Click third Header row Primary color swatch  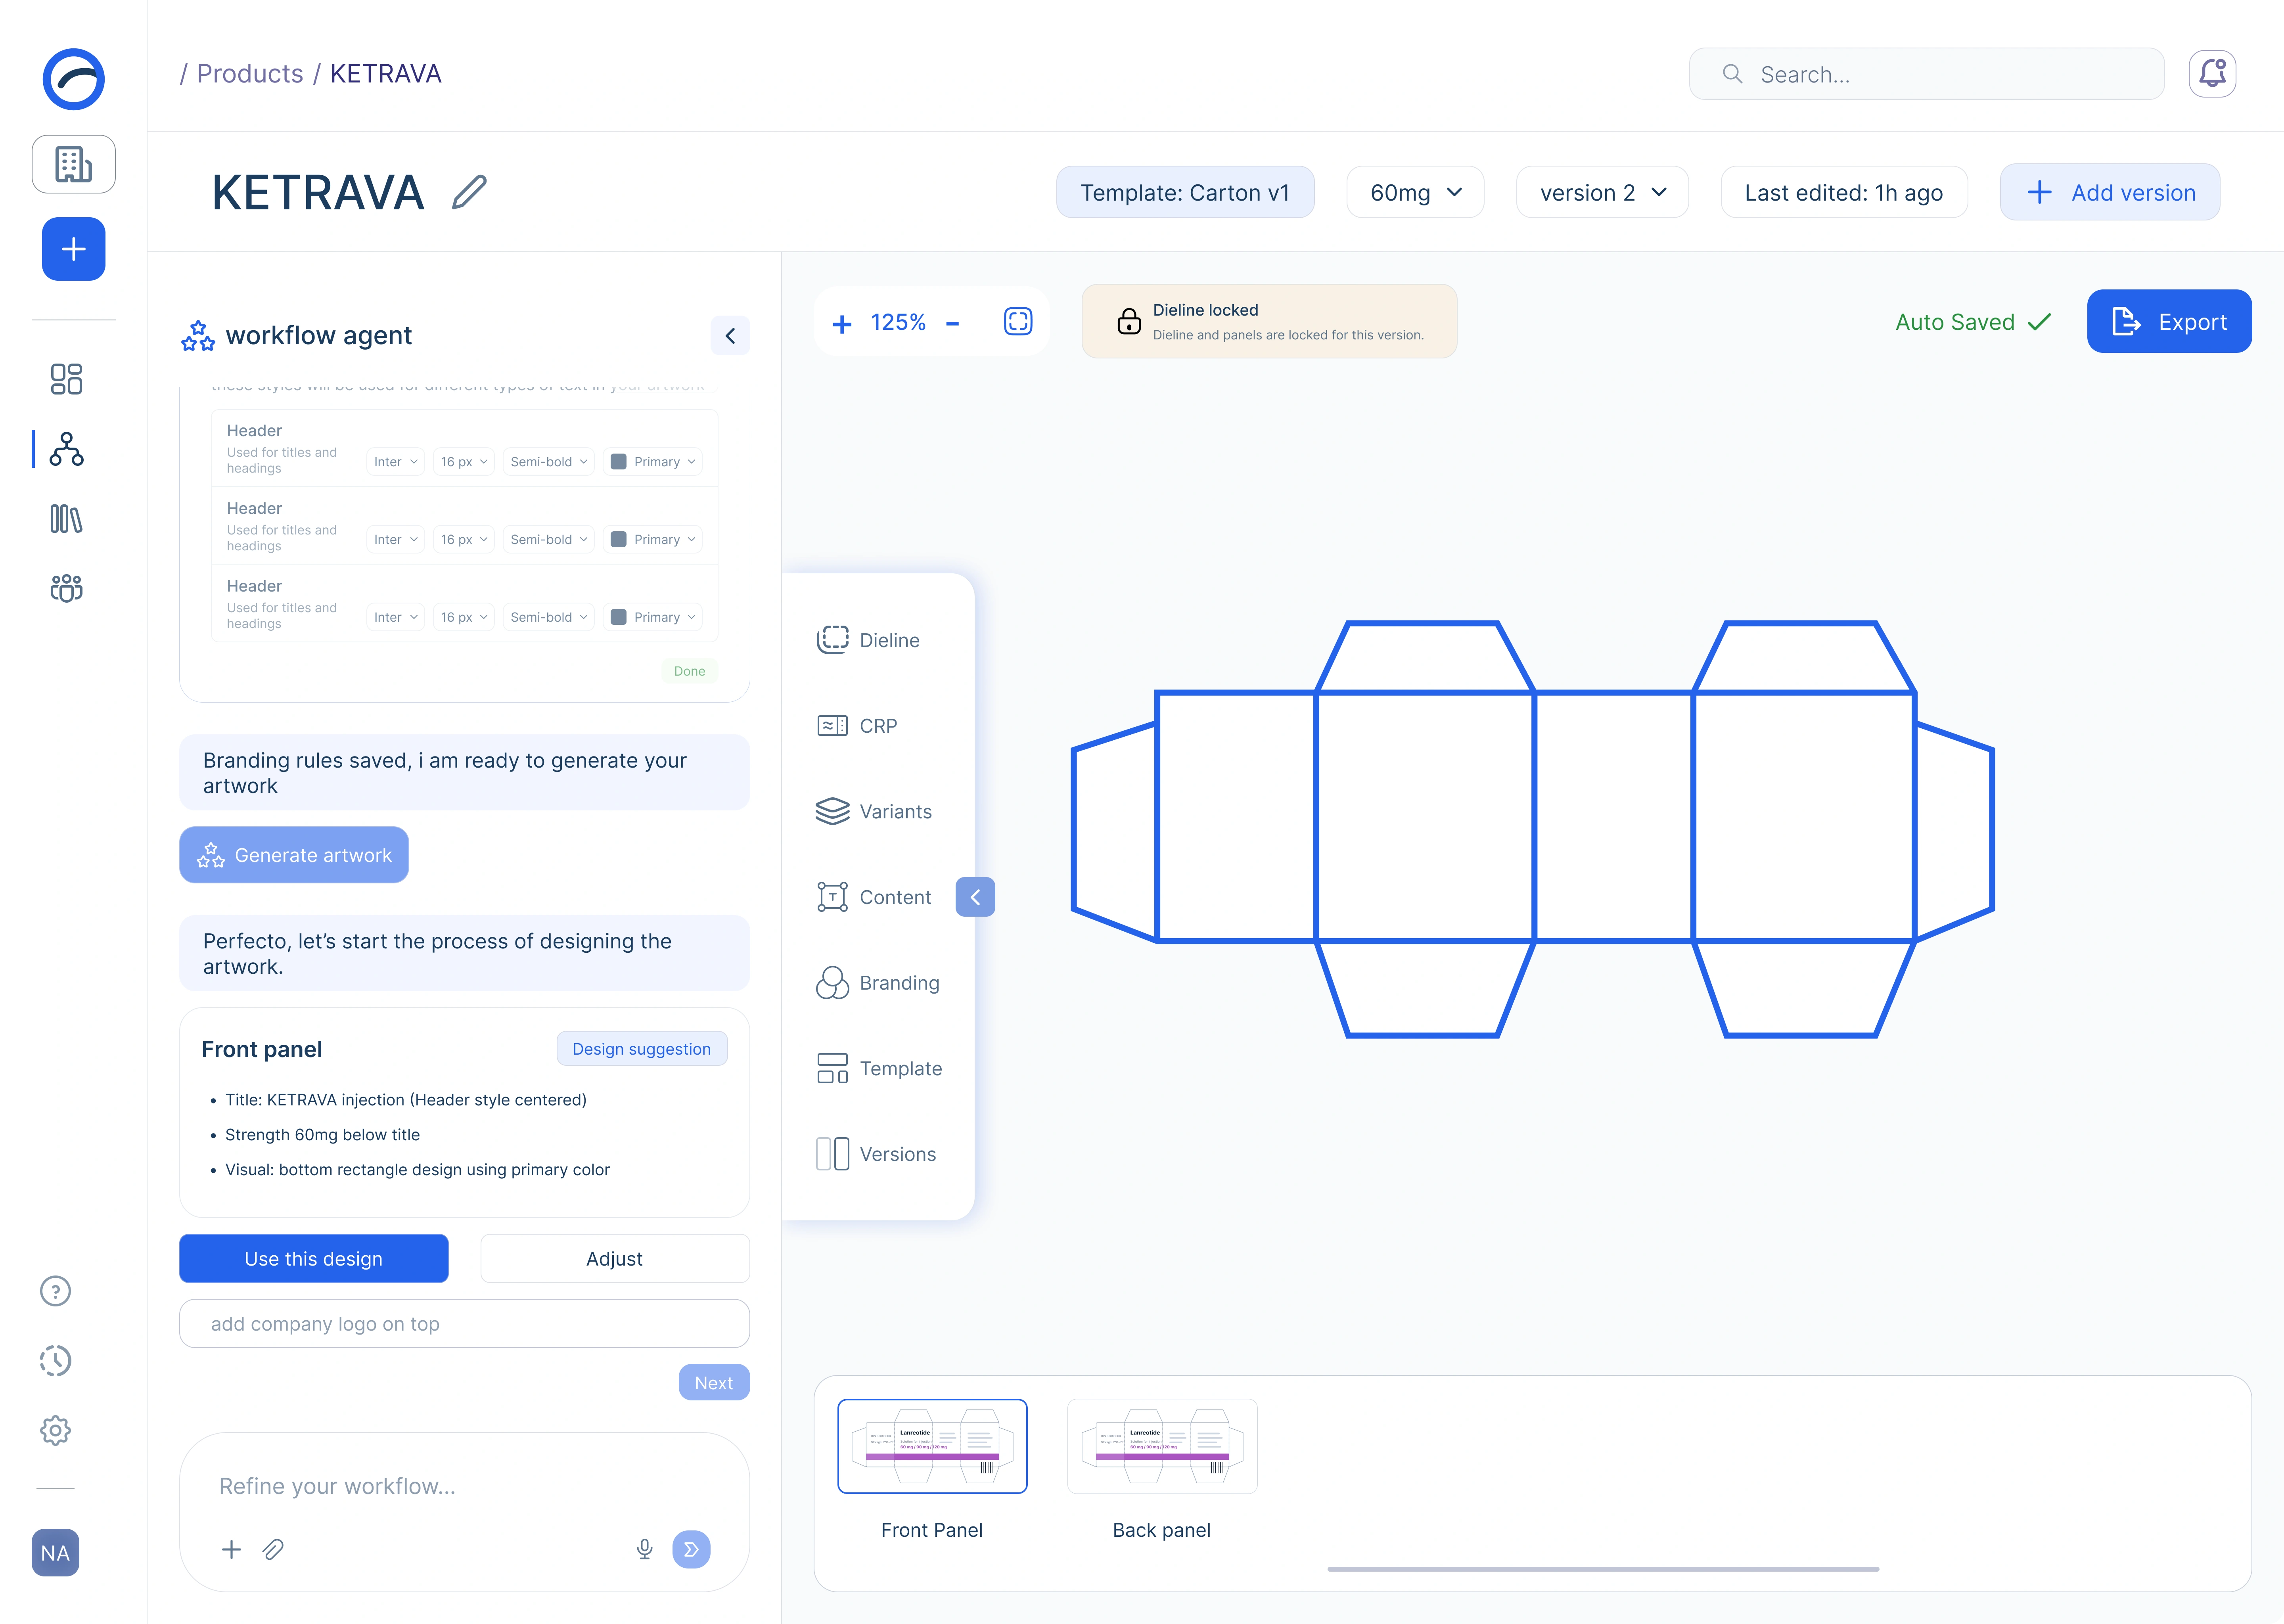pyautogui.click(x=618, y=617)
